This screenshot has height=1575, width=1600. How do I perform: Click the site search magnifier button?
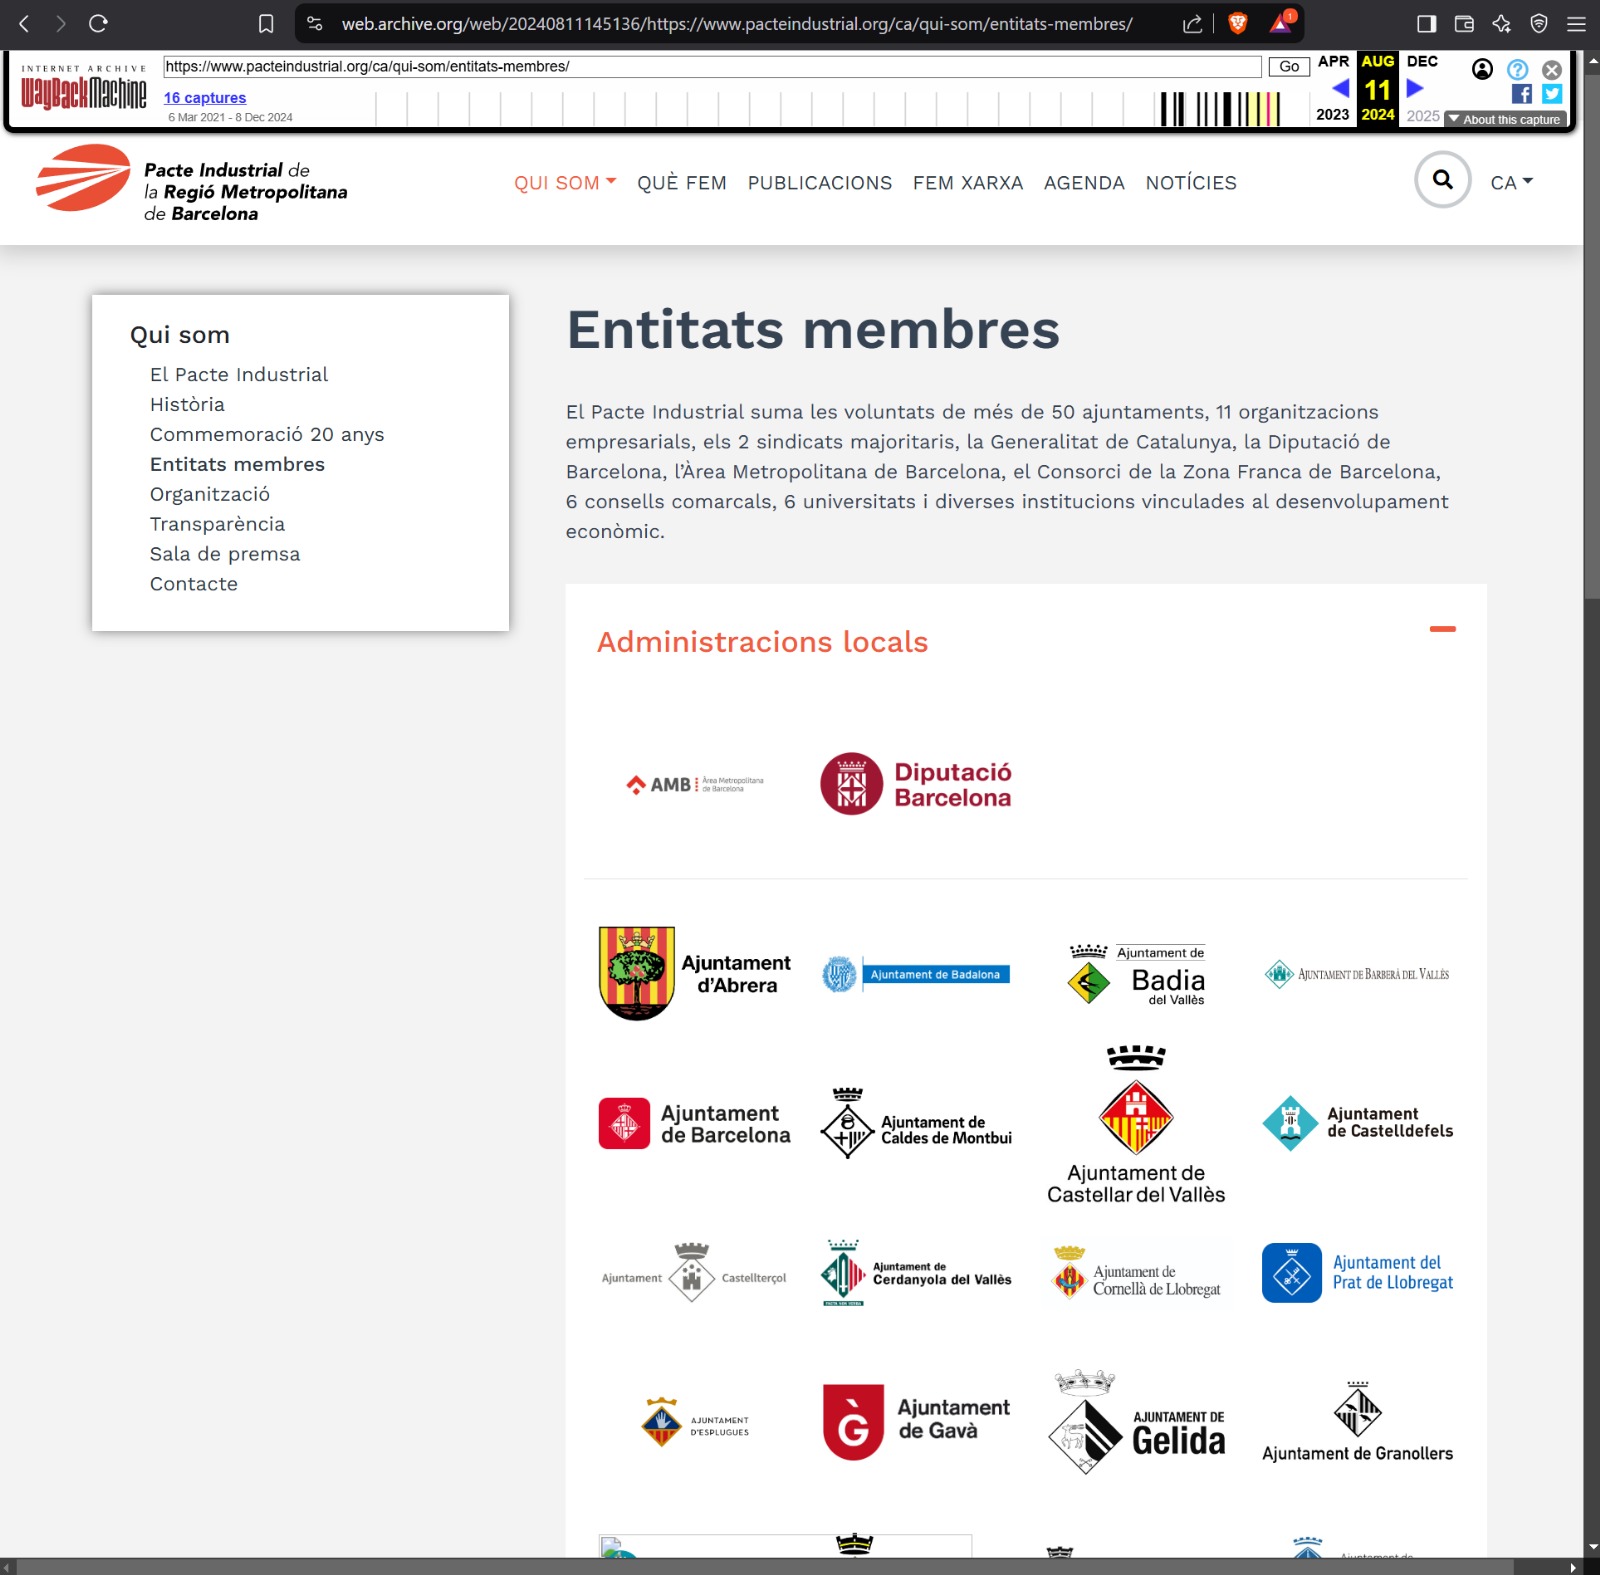click(1442, 179)
